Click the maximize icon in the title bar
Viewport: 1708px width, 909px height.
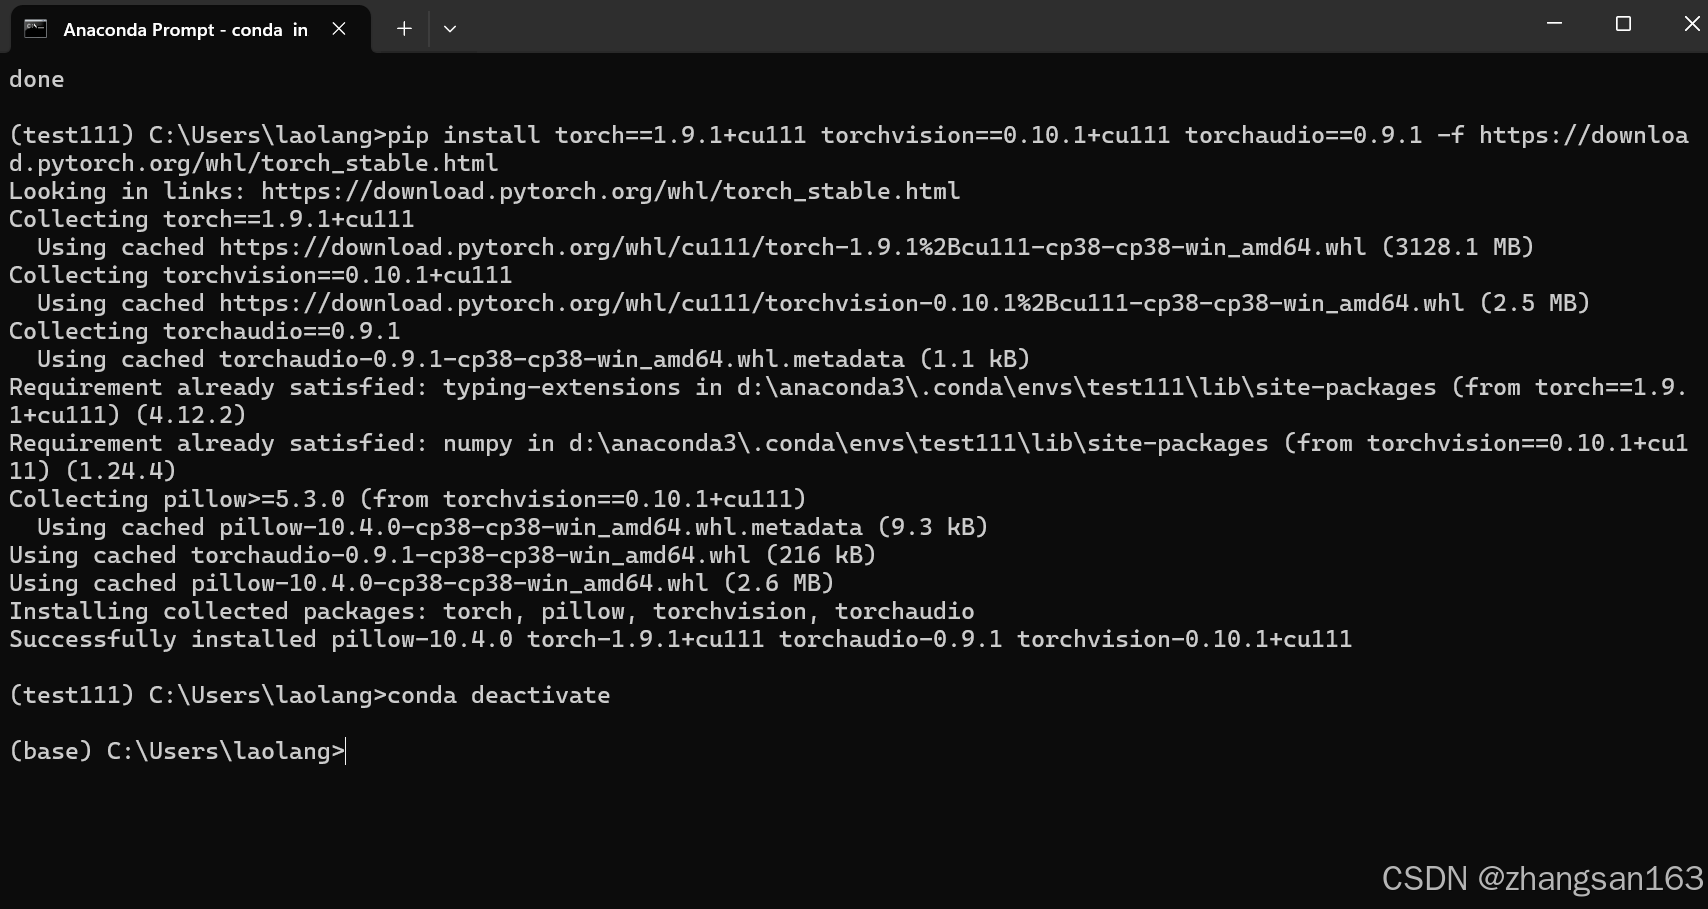[x=1622, y=23]
